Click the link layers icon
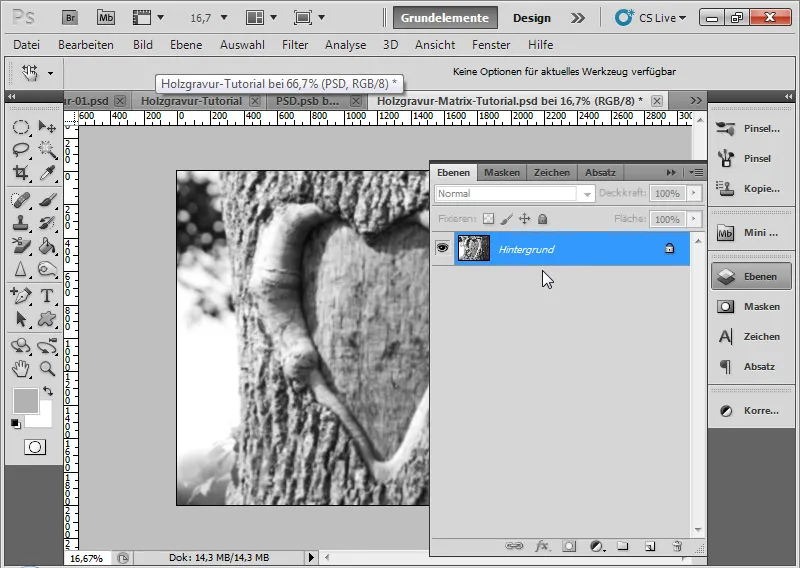The width and height of the screenshot is (800, 568). 514,546
